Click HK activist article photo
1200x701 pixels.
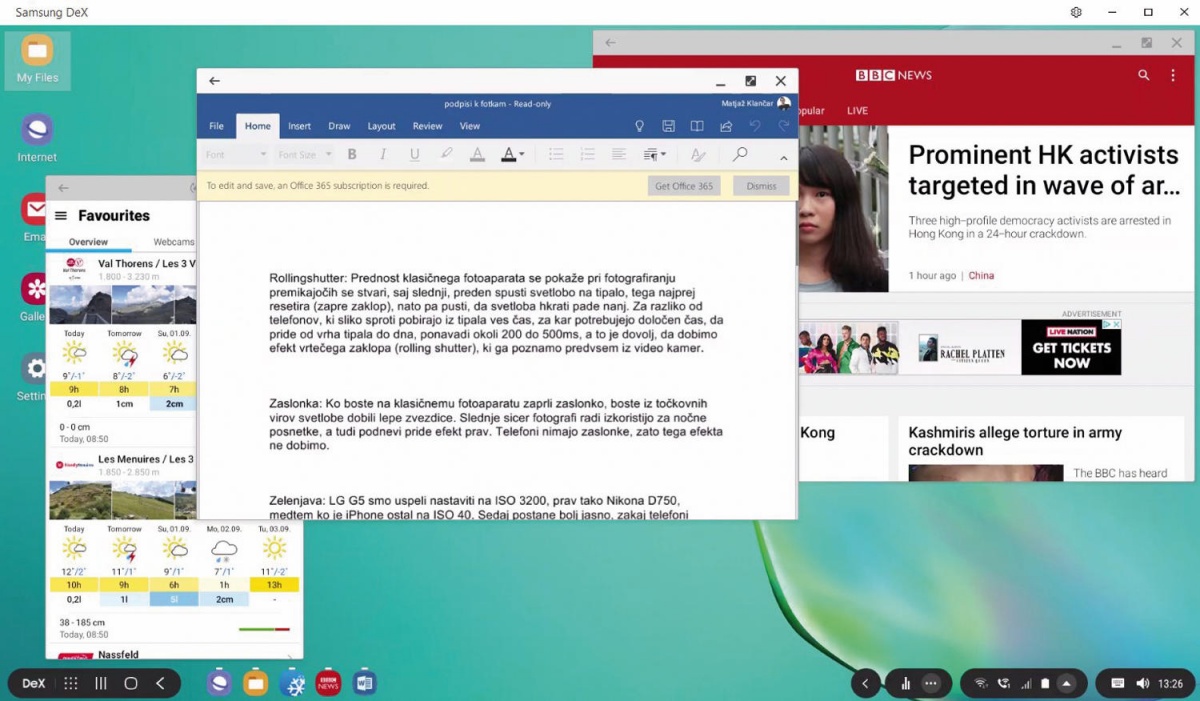(x=844, y=208)
